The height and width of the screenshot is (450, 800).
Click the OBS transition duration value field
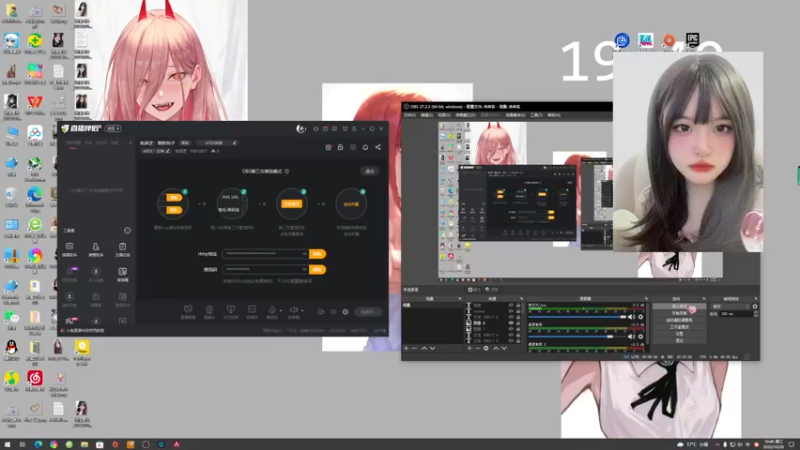tap(736, 314)
